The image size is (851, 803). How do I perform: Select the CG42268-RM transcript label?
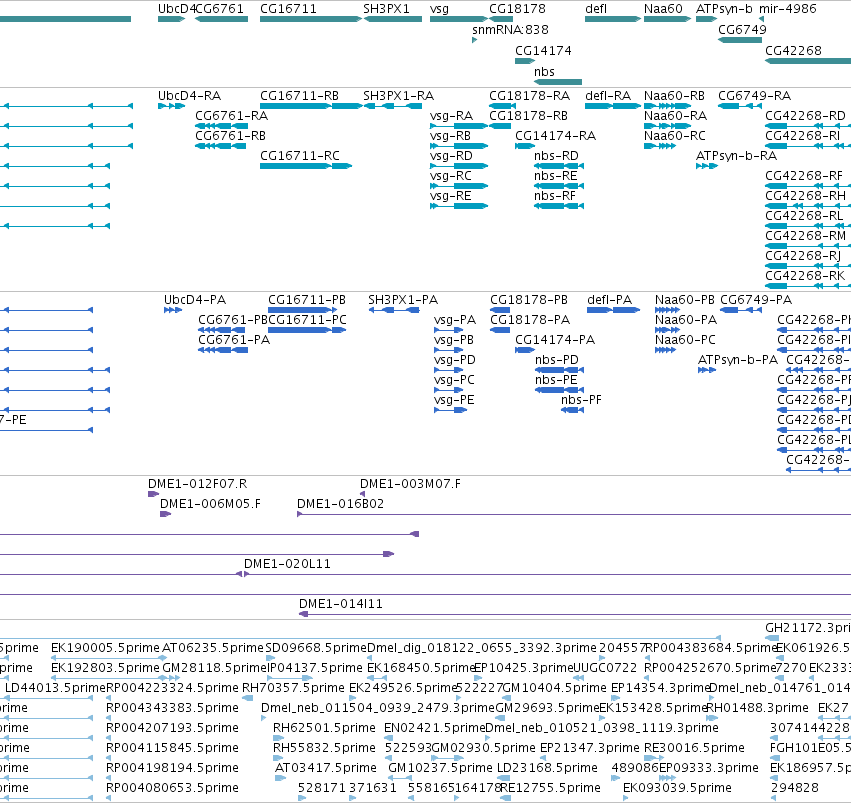tap(805, 236)
